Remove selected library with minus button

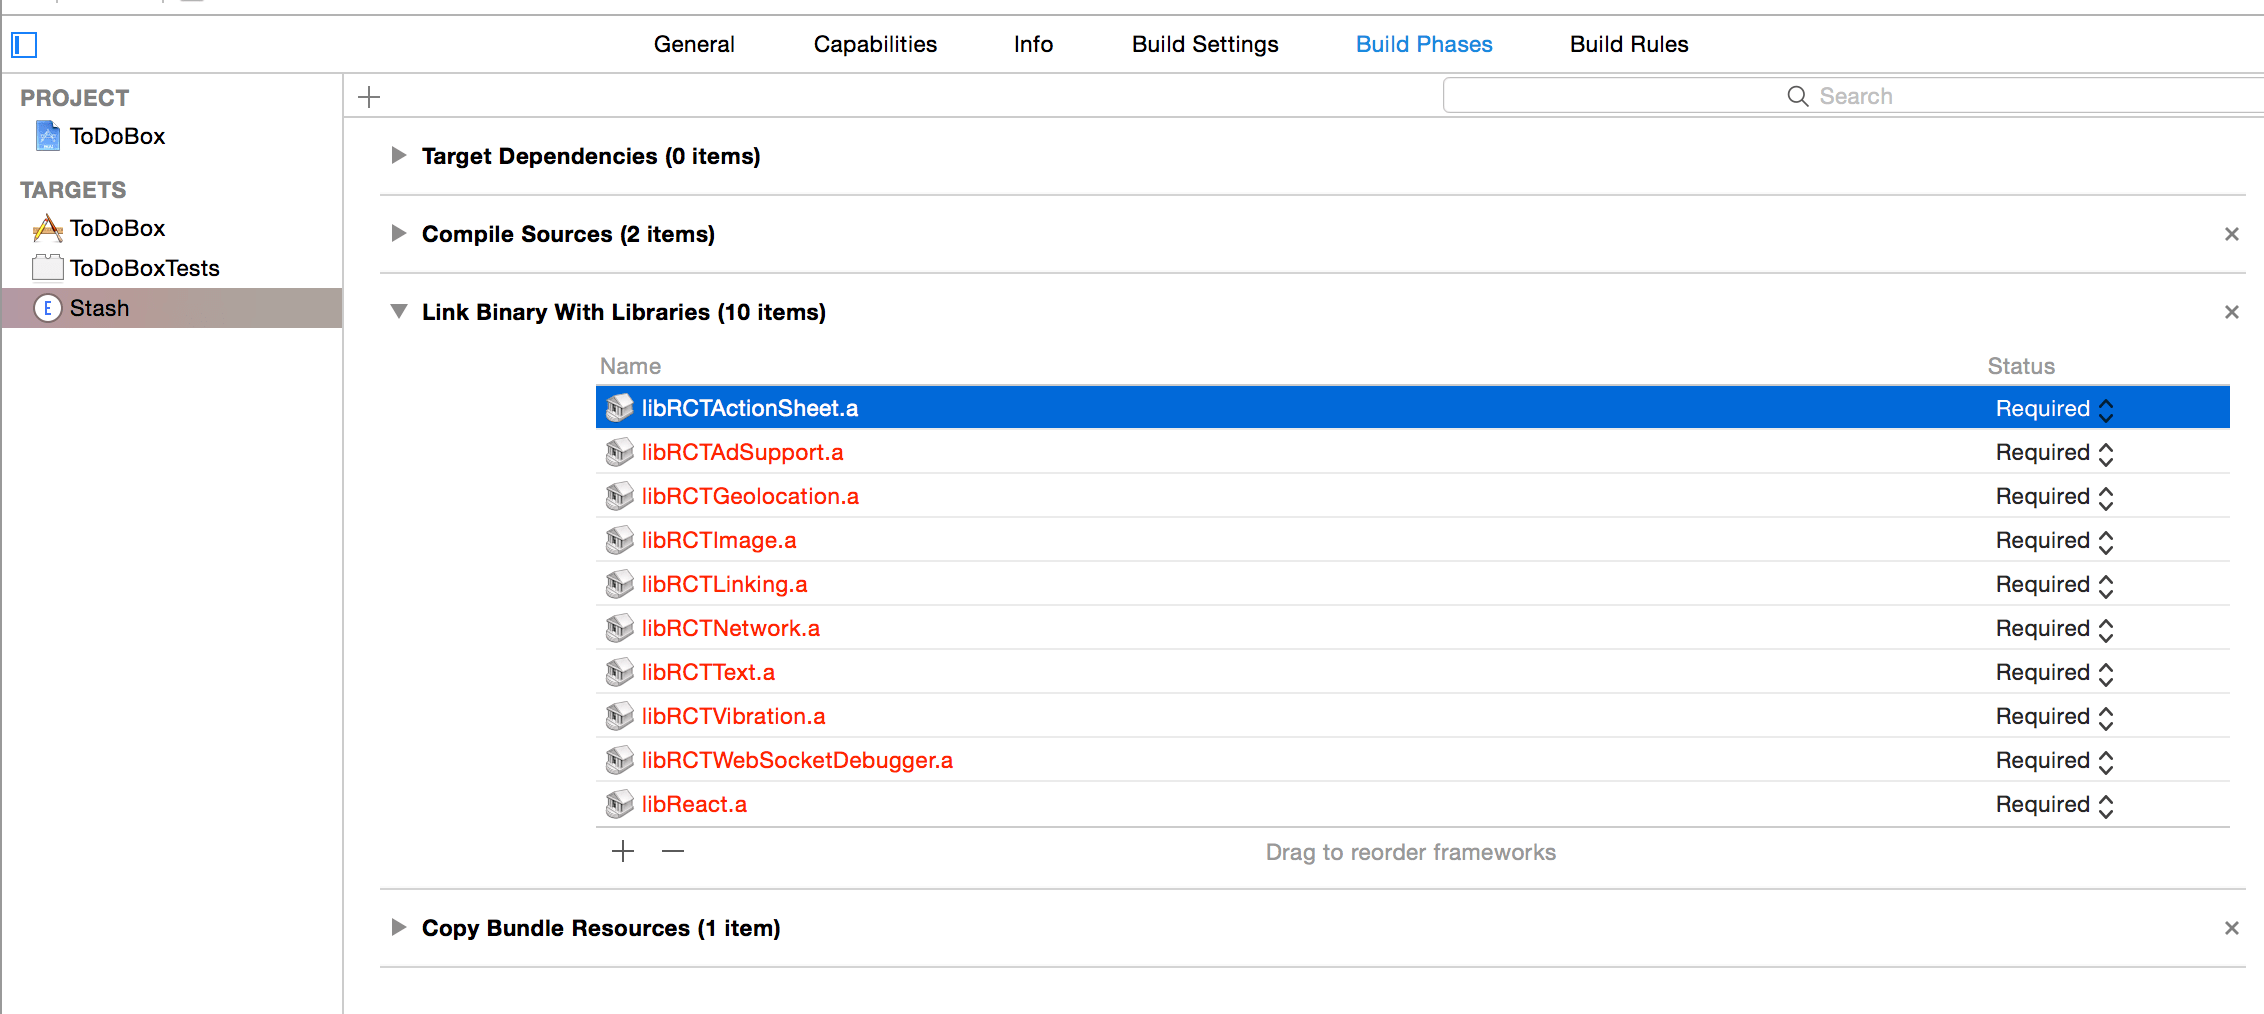coord(672,851)
